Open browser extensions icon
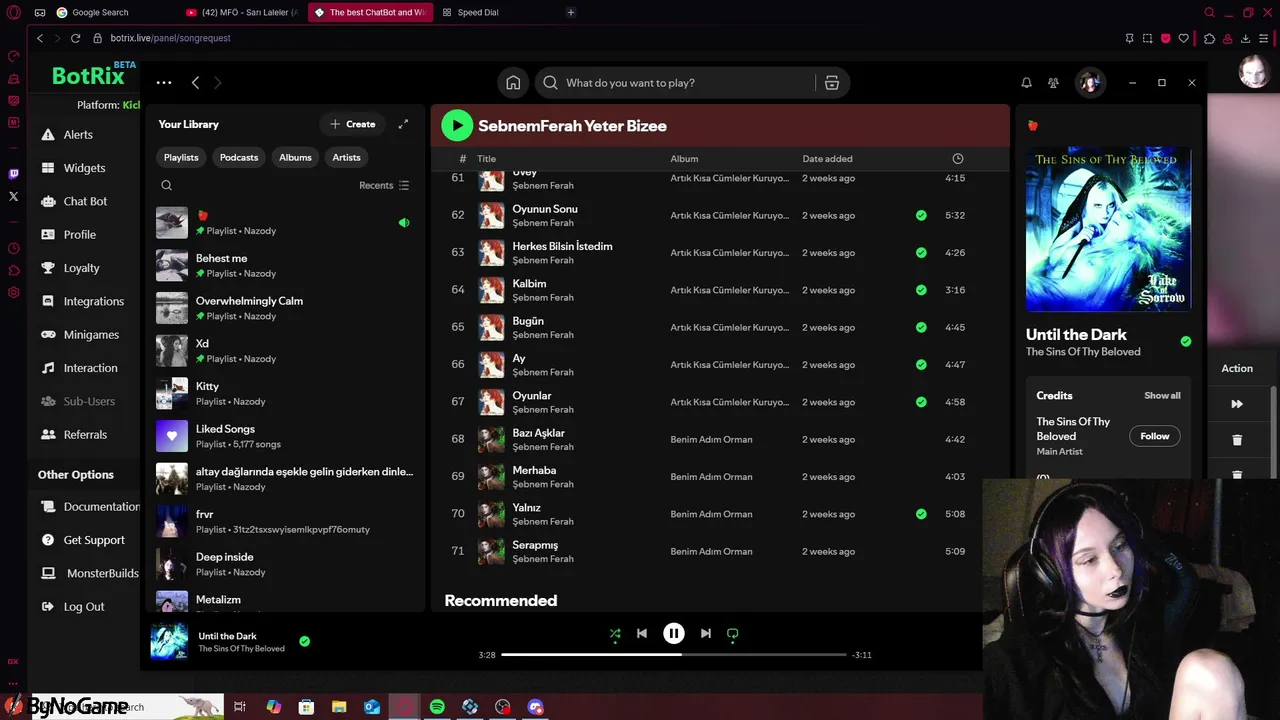This screenshot has height=720, width=1280. [x=1209, y=38]
